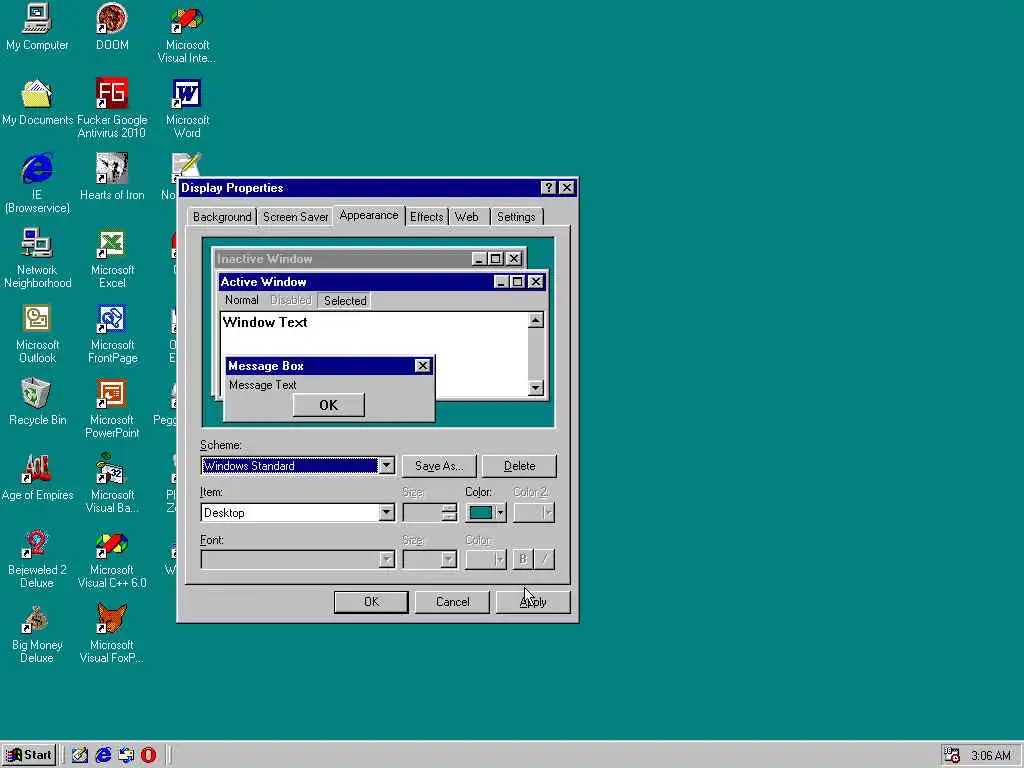This screenshot has height=768, width=1024.
Task: Select the Microsoft Word shortcut
Action: (x=187, y=109)
